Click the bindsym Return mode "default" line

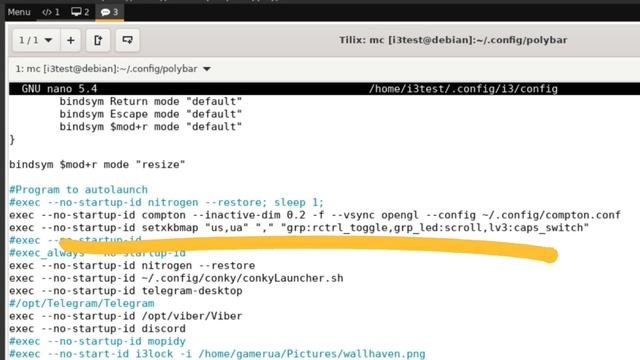151,101
